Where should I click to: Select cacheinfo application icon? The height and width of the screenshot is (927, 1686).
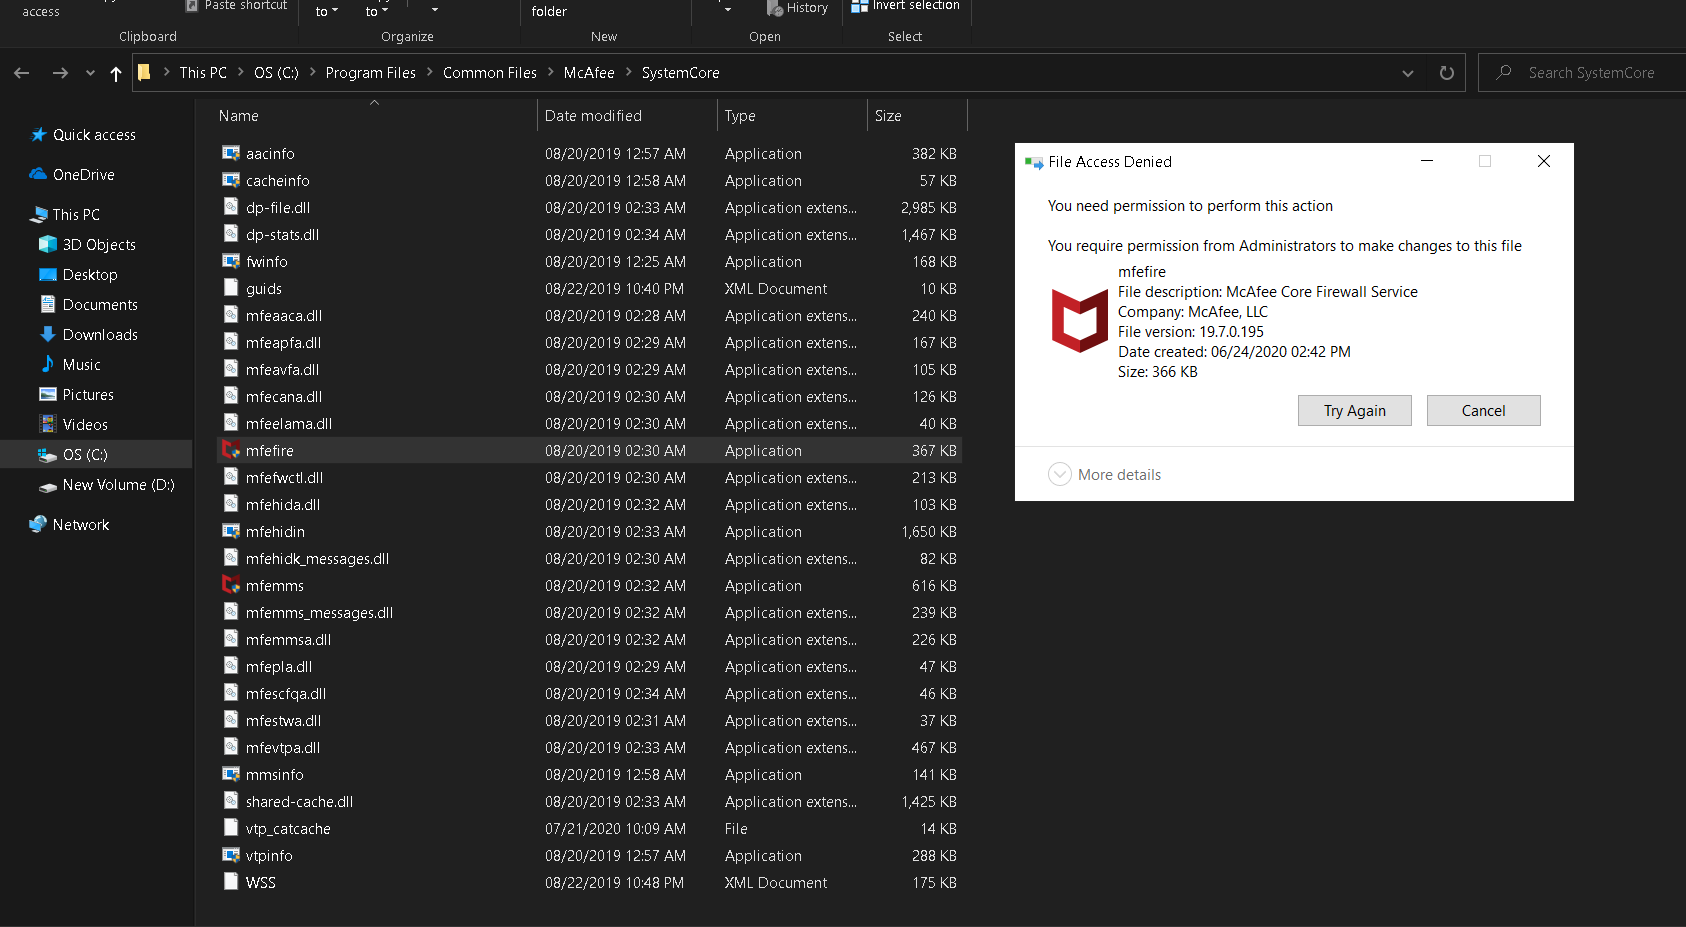pos(231,180)
